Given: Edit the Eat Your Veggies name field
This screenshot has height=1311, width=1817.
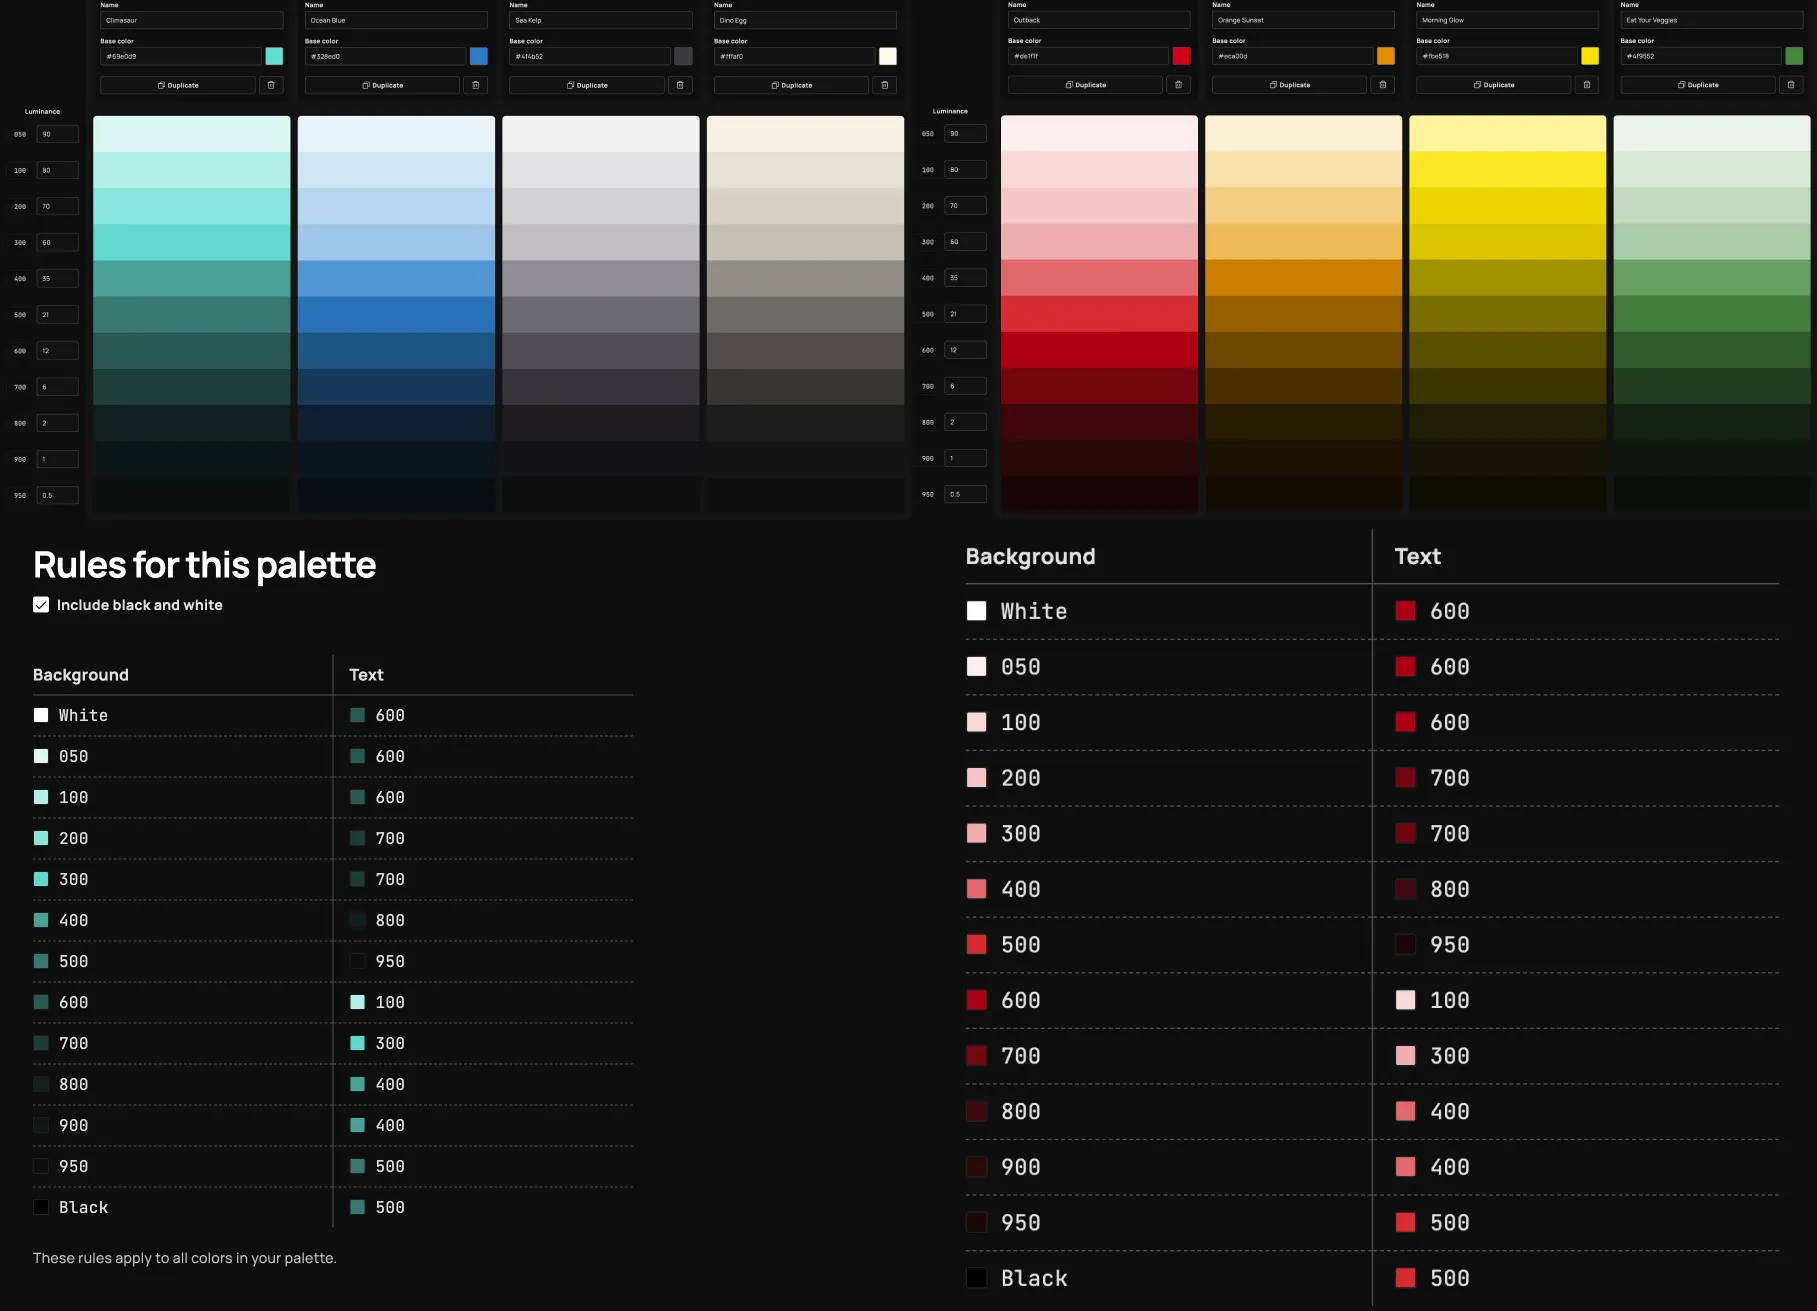Looking at the screenshot, I should pyautogui.click(x=1712, y=20).
